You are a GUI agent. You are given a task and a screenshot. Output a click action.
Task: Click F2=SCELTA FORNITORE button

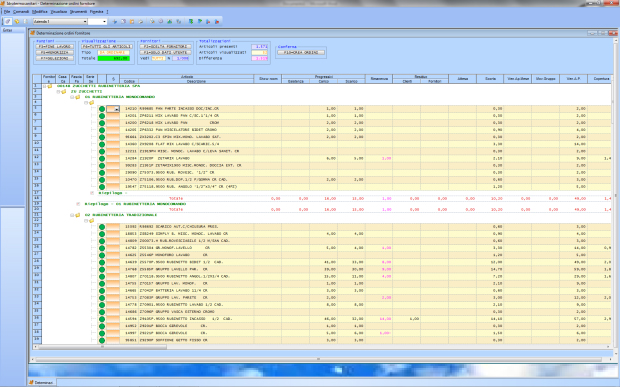click(x=165, y=47)
